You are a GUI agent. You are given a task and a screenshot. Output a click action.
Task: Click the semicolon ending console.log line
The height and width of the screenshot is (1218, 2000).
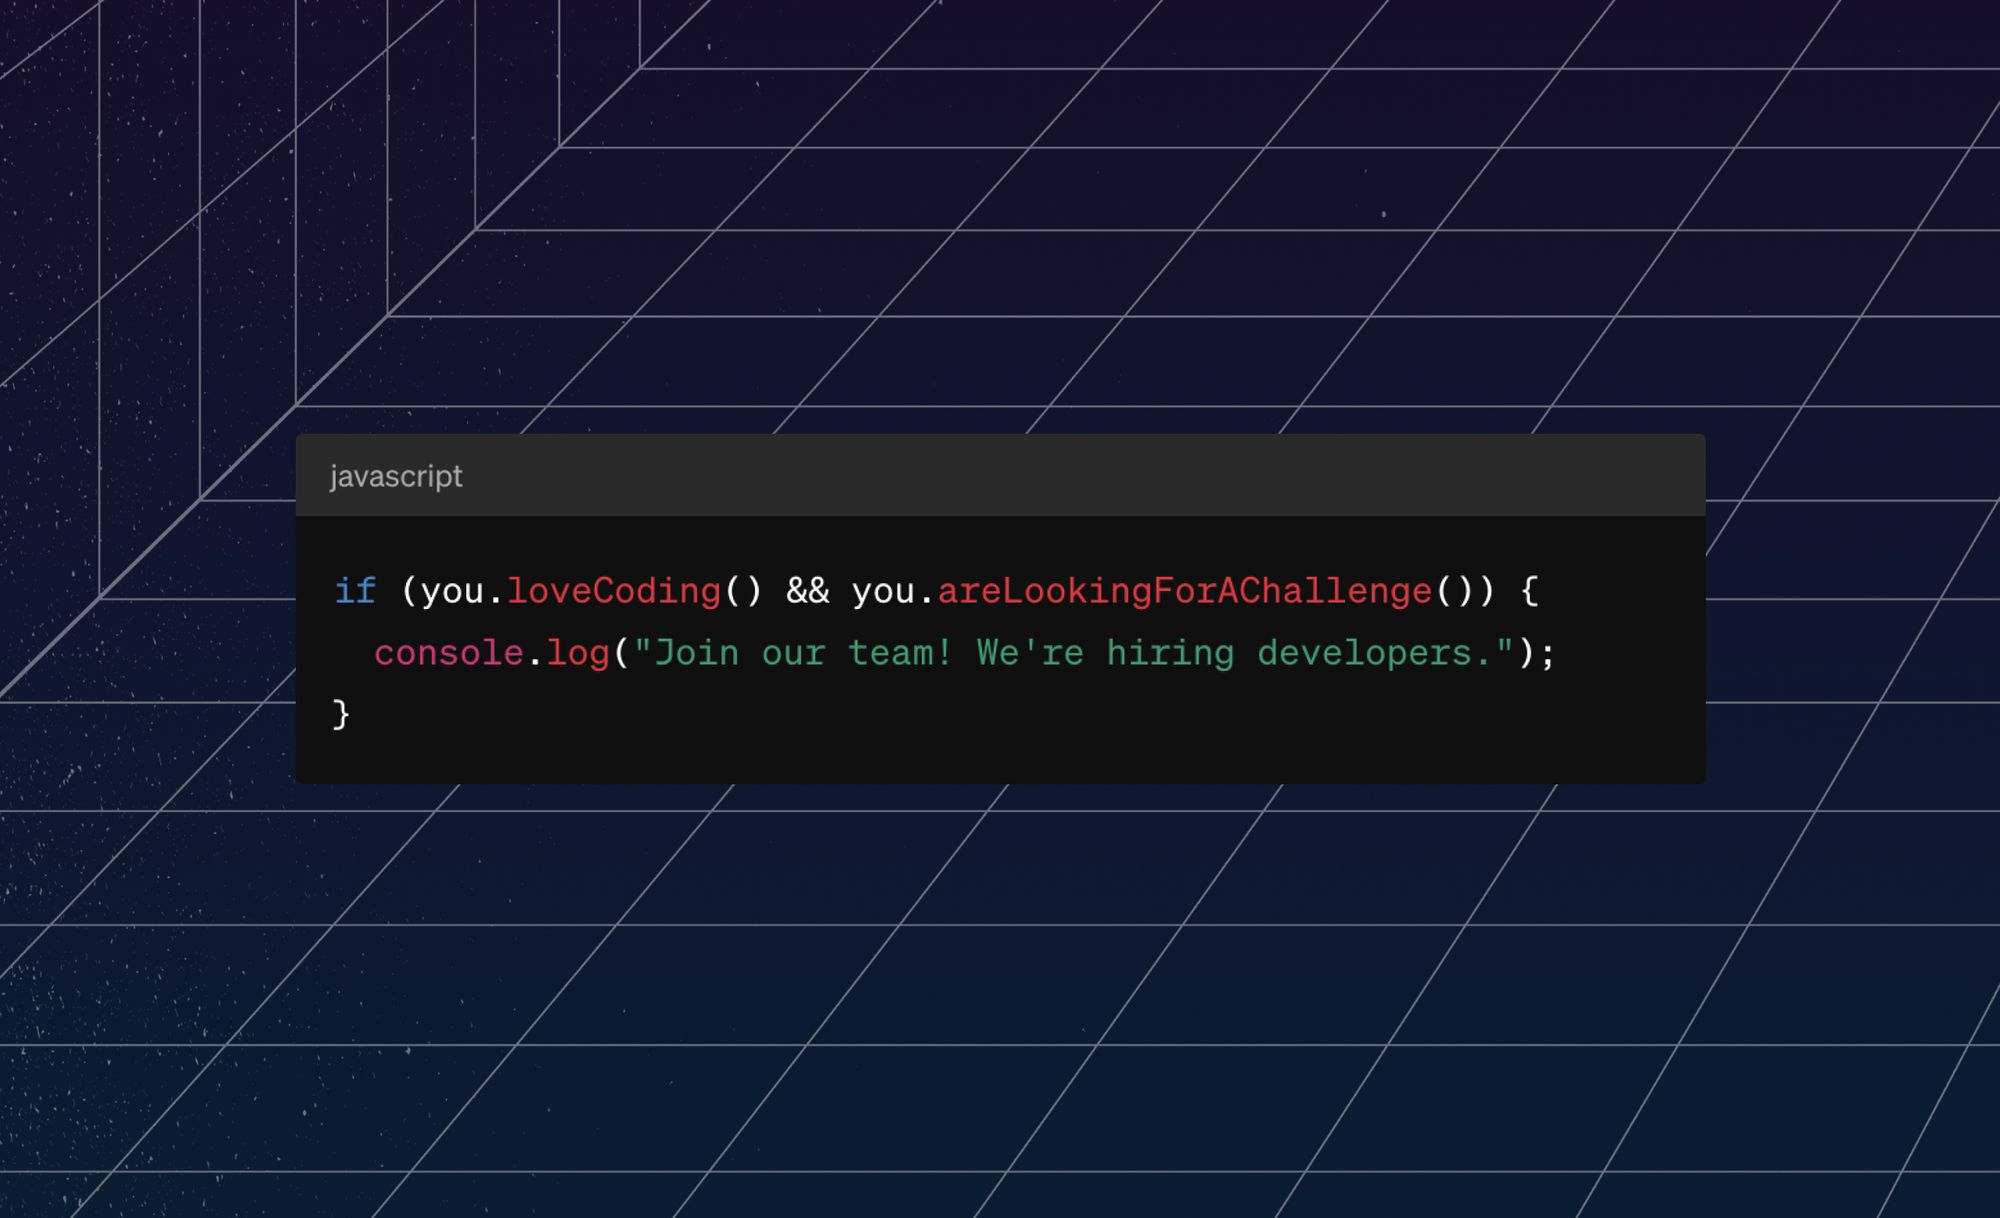[1548, 654]
